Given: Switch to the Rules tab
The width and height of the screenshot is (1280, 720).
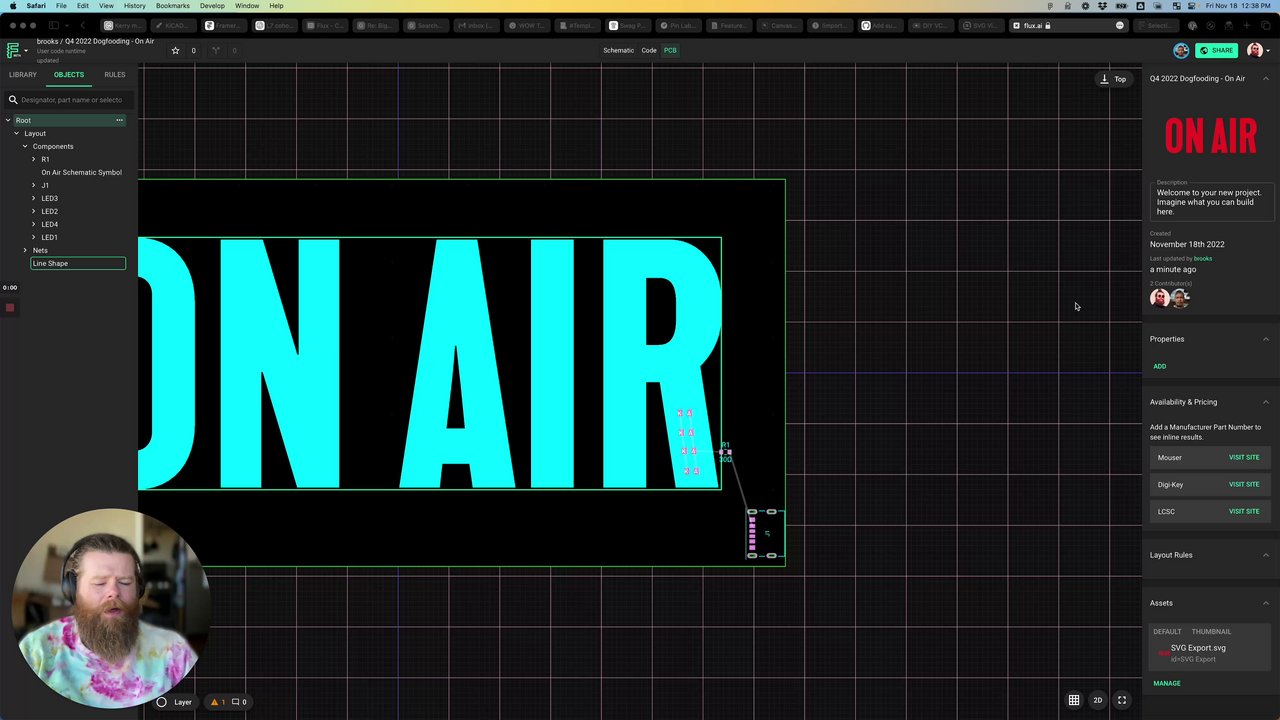Looking at the screenshot, I should coord(115,75).
